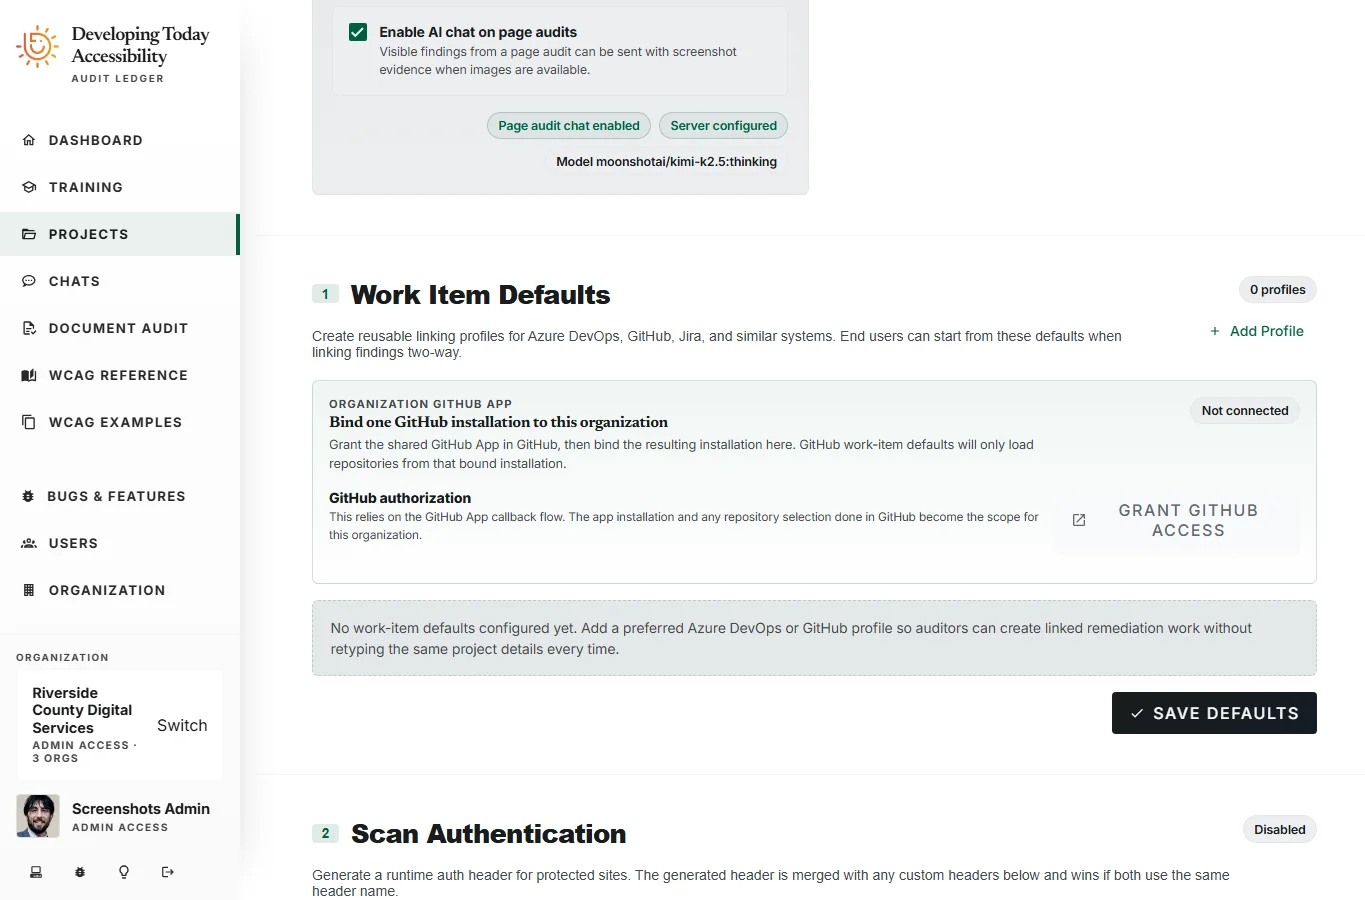Click the copy icon beside WCAG Examples
Image resolution: width=1365 pixels, height=900 pixels.
(x=29, y=422)
